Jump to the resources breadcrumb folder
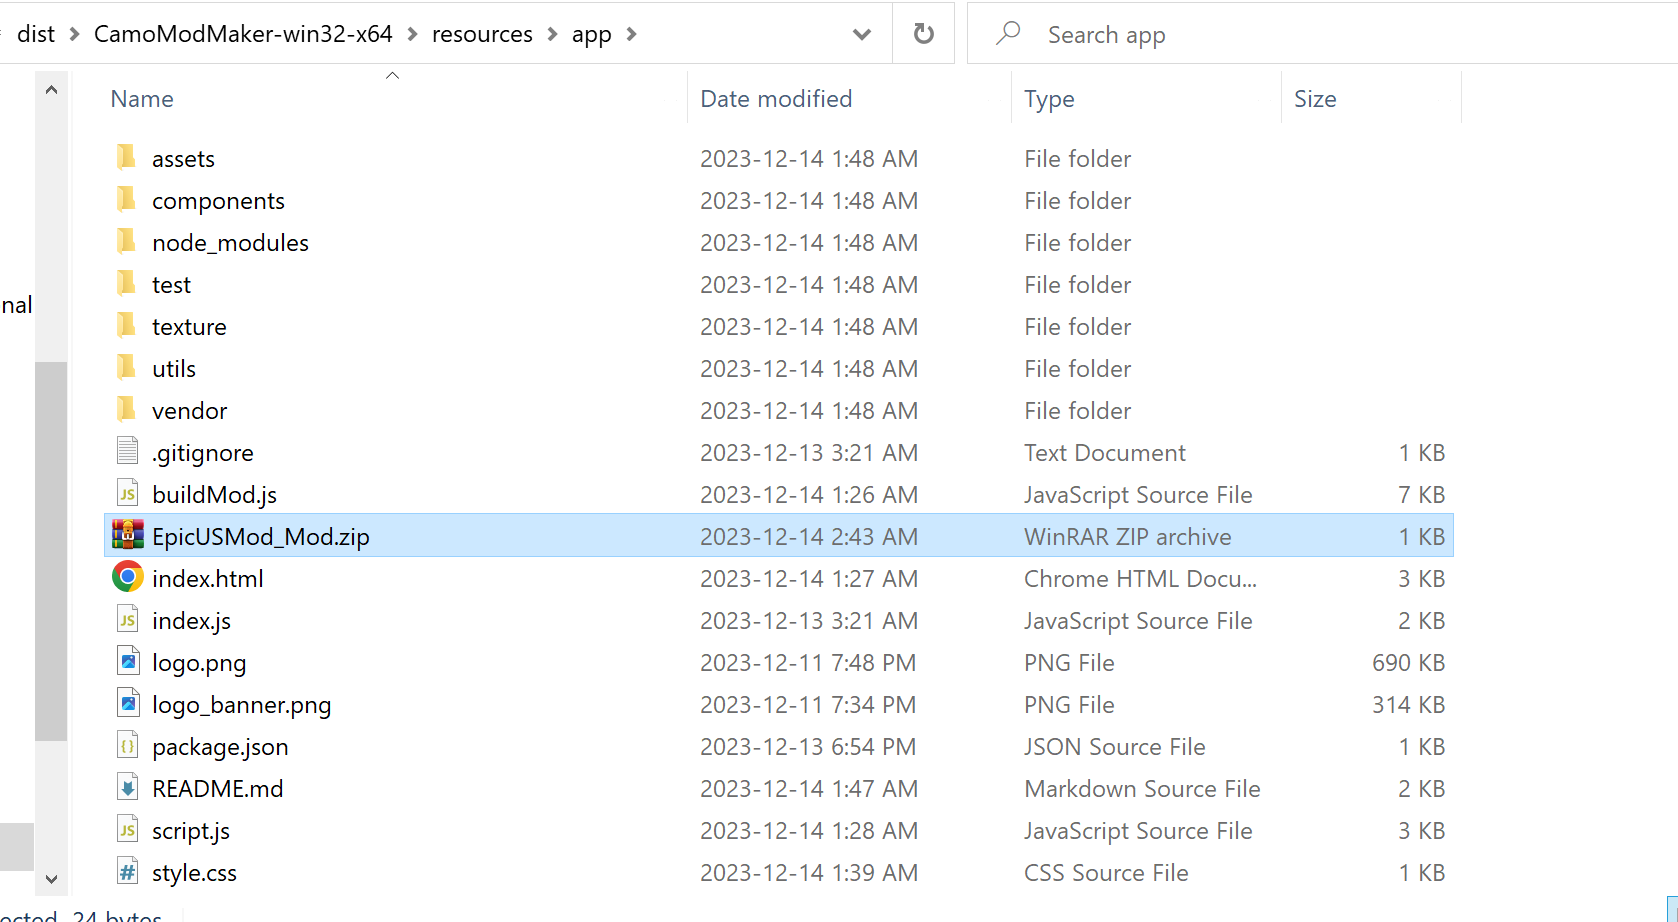 (482, 34)
